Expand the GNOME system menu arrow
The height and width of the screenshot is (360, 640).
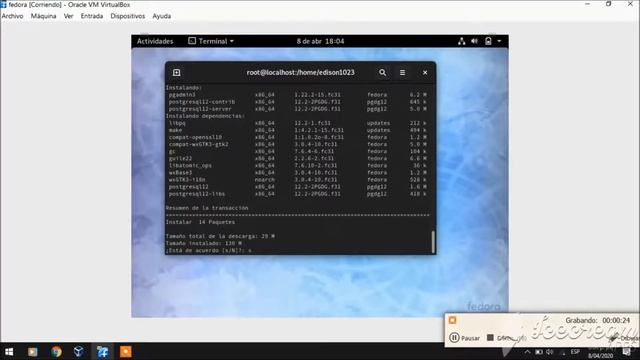click(x=499, y=41)
